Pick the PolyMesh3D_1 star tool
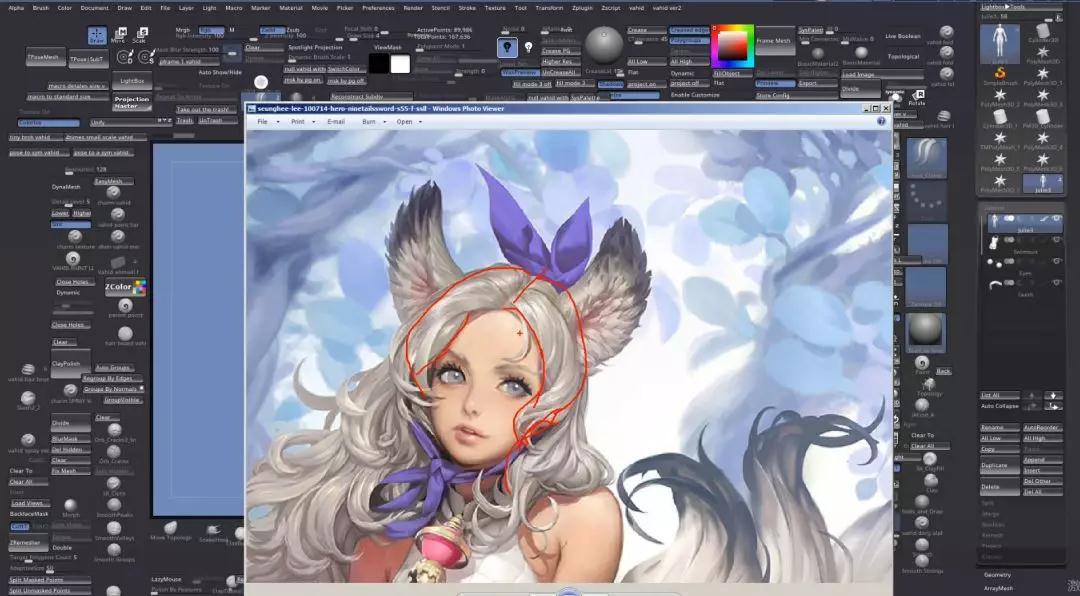Image resolution: width=1080 pixels, height=596 pixels. coord(1043,74)
